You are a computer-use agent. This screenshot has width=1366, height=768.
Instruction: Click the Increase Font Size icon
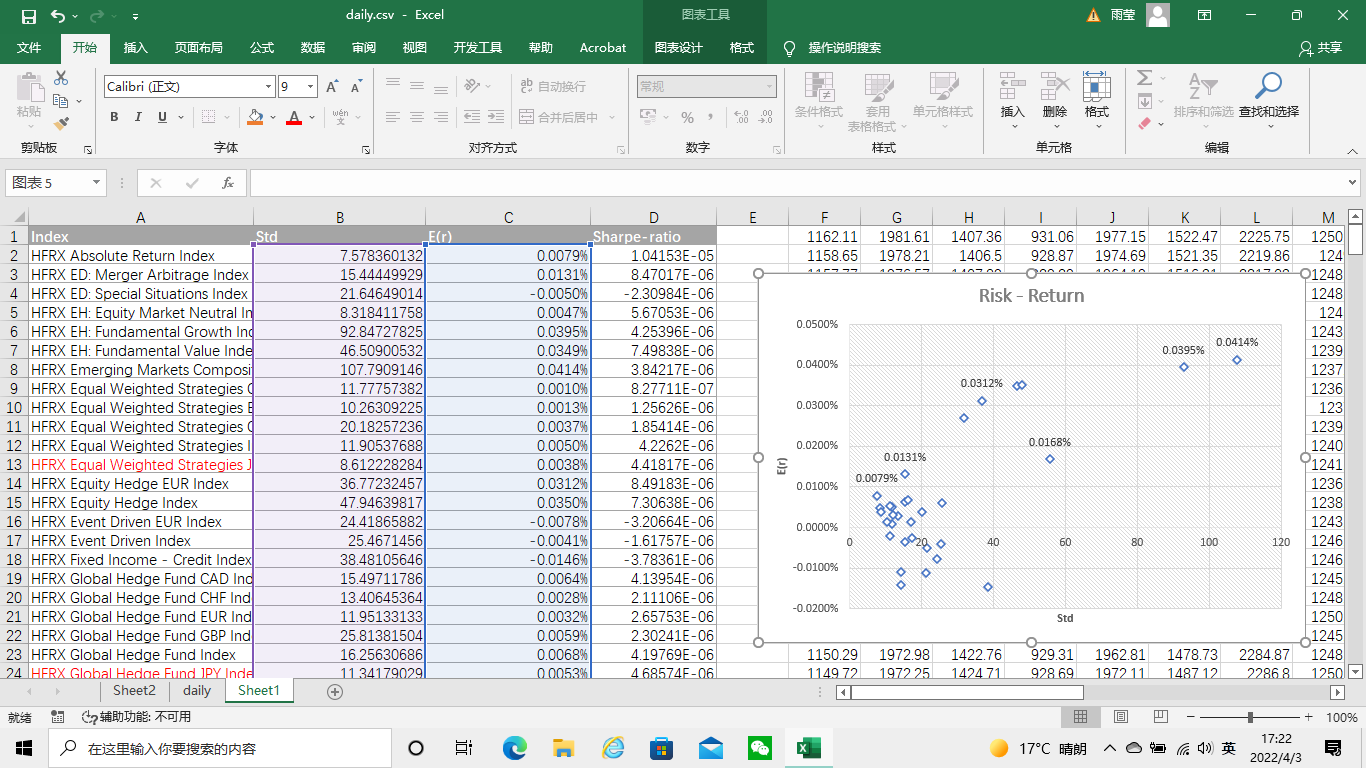(x=332, y=87)
